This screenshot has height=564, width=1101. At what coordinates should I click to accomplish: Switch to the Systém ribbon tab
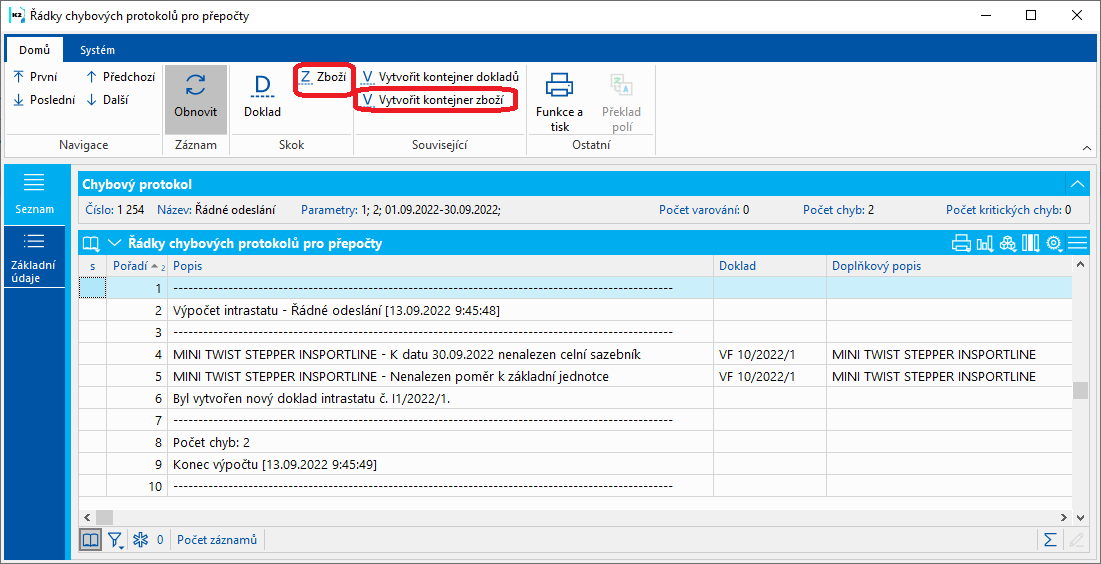97,50
